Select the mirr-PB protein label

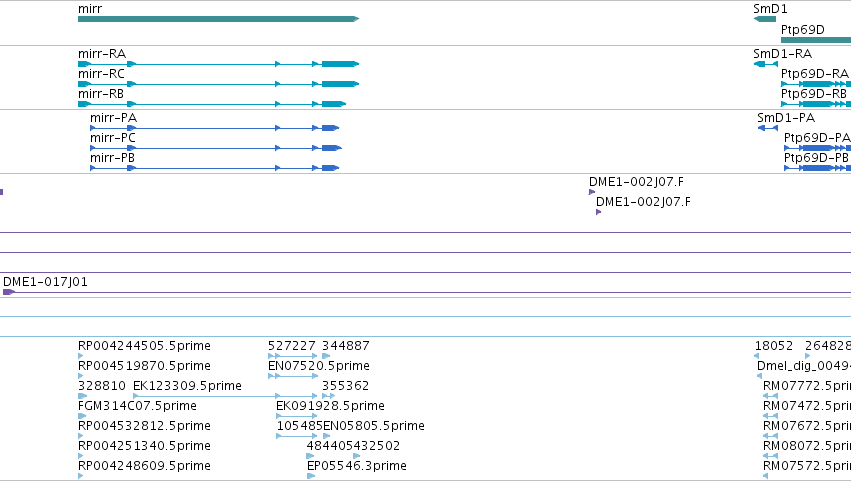point(112,158)
